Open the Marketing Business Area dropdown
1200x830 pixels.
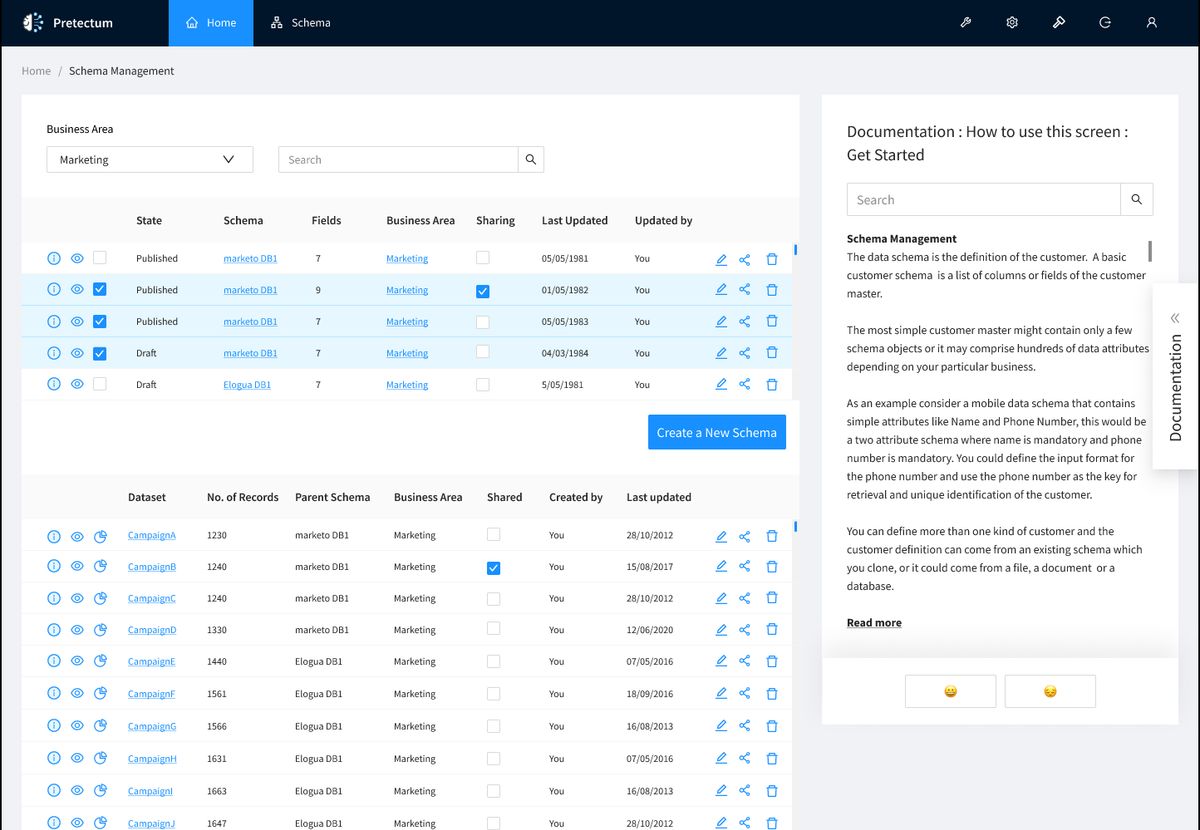(150, 160)
